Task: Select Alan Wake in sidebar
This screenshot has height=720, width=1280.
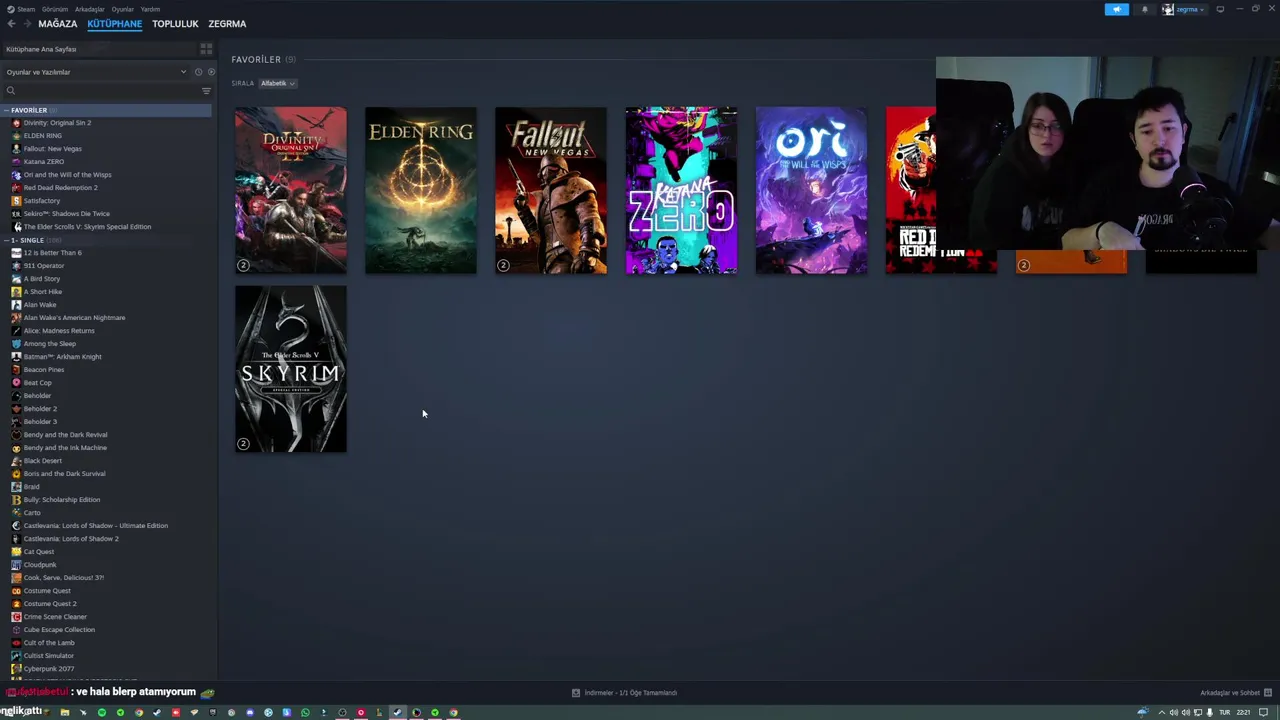Action: pos(40,305)
